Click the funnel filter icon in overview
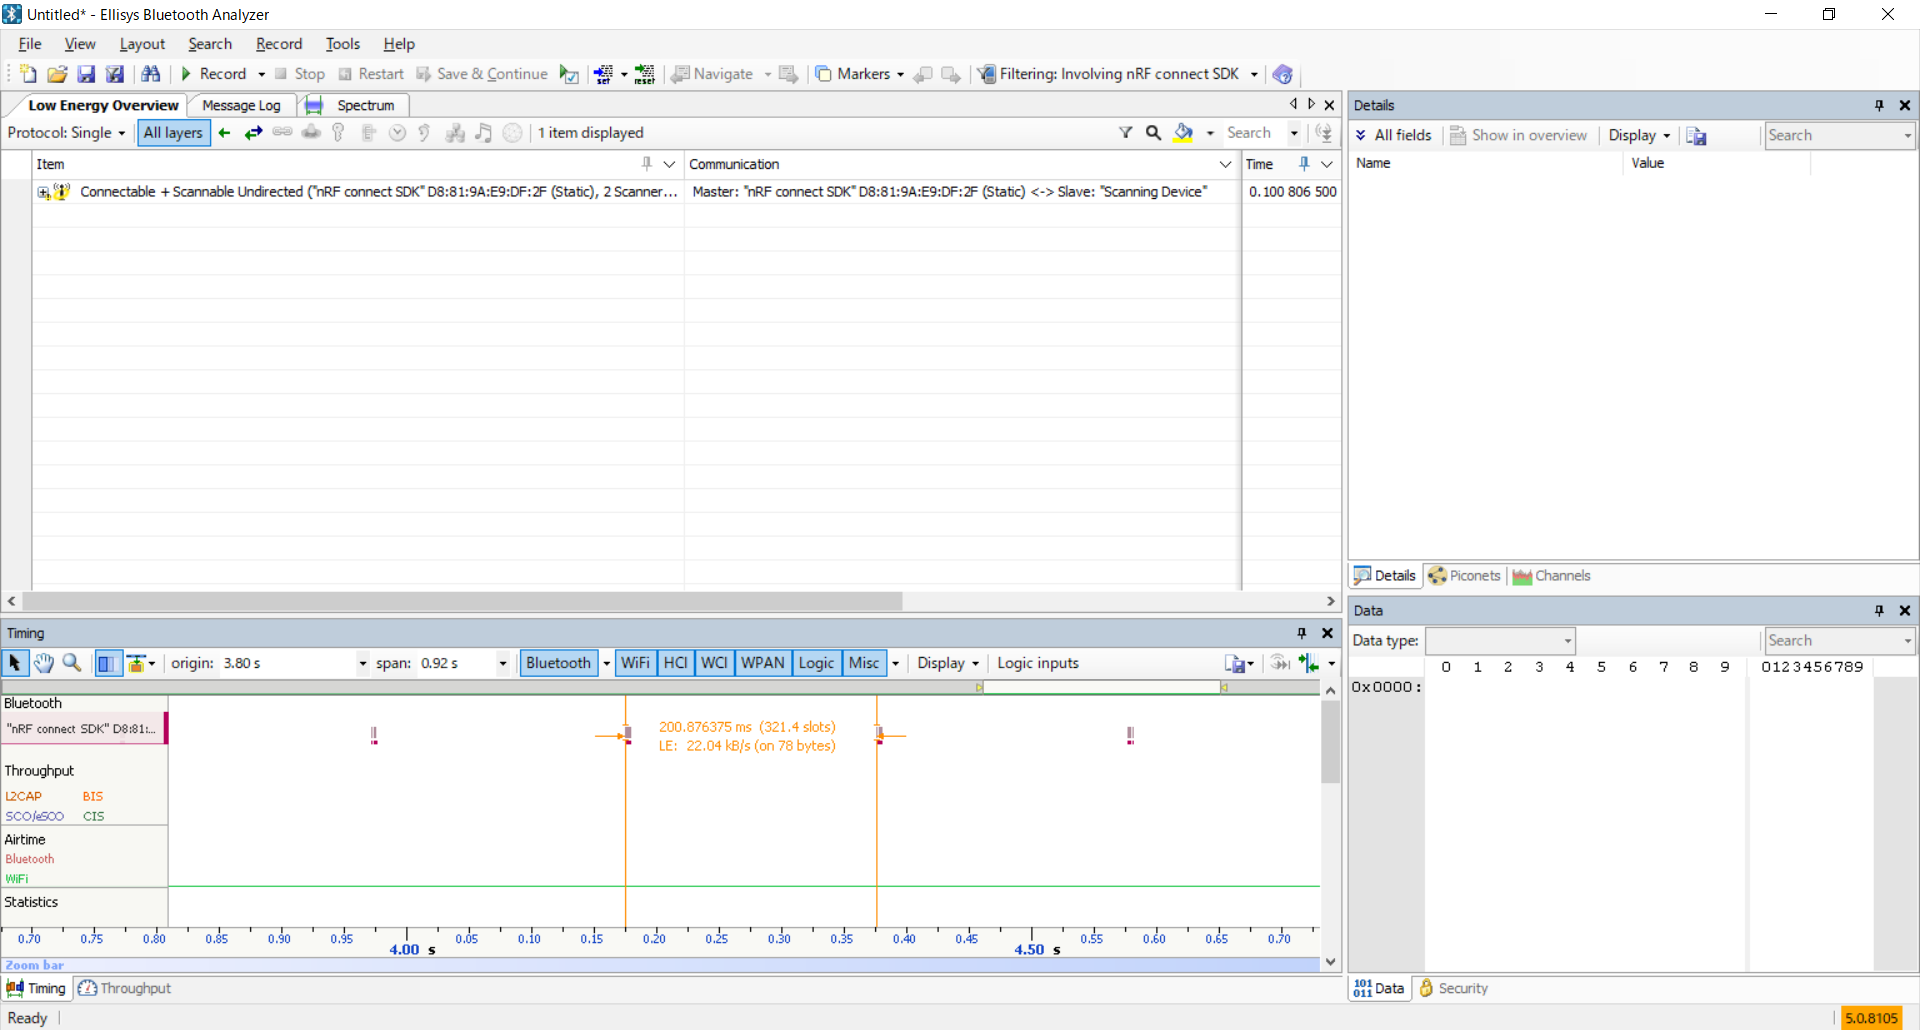 click(x=1126, y=133)
